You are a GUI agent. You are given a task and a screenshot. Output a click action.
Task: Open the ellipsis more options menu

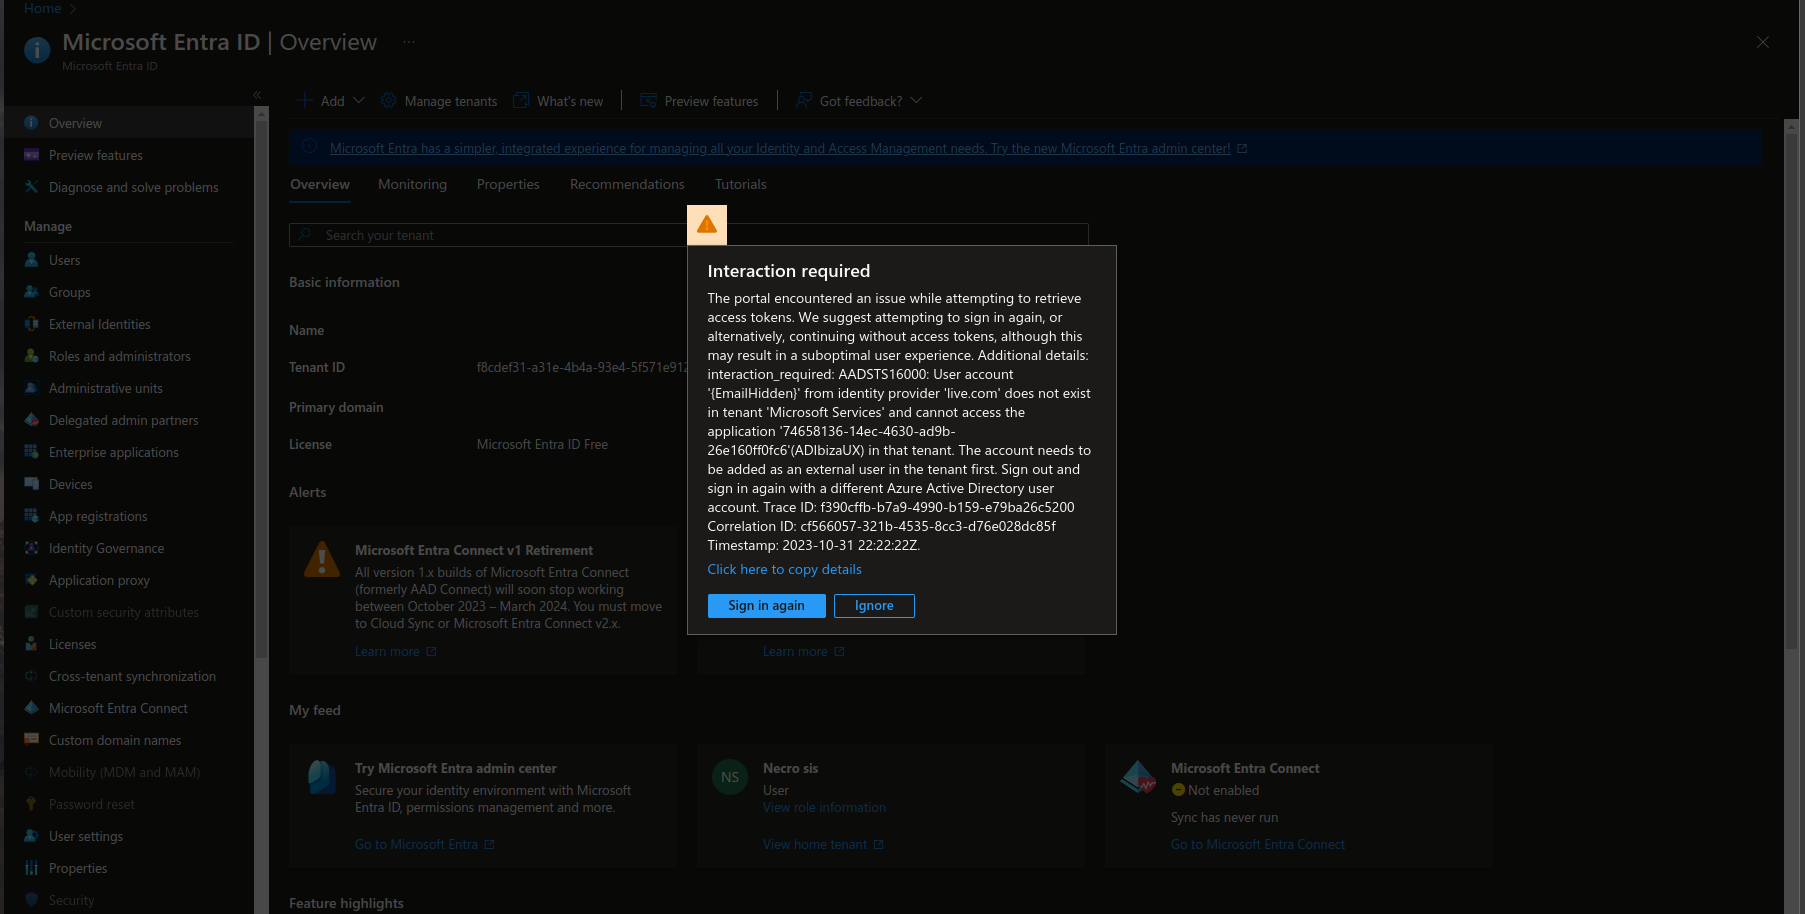coord(408,42)
